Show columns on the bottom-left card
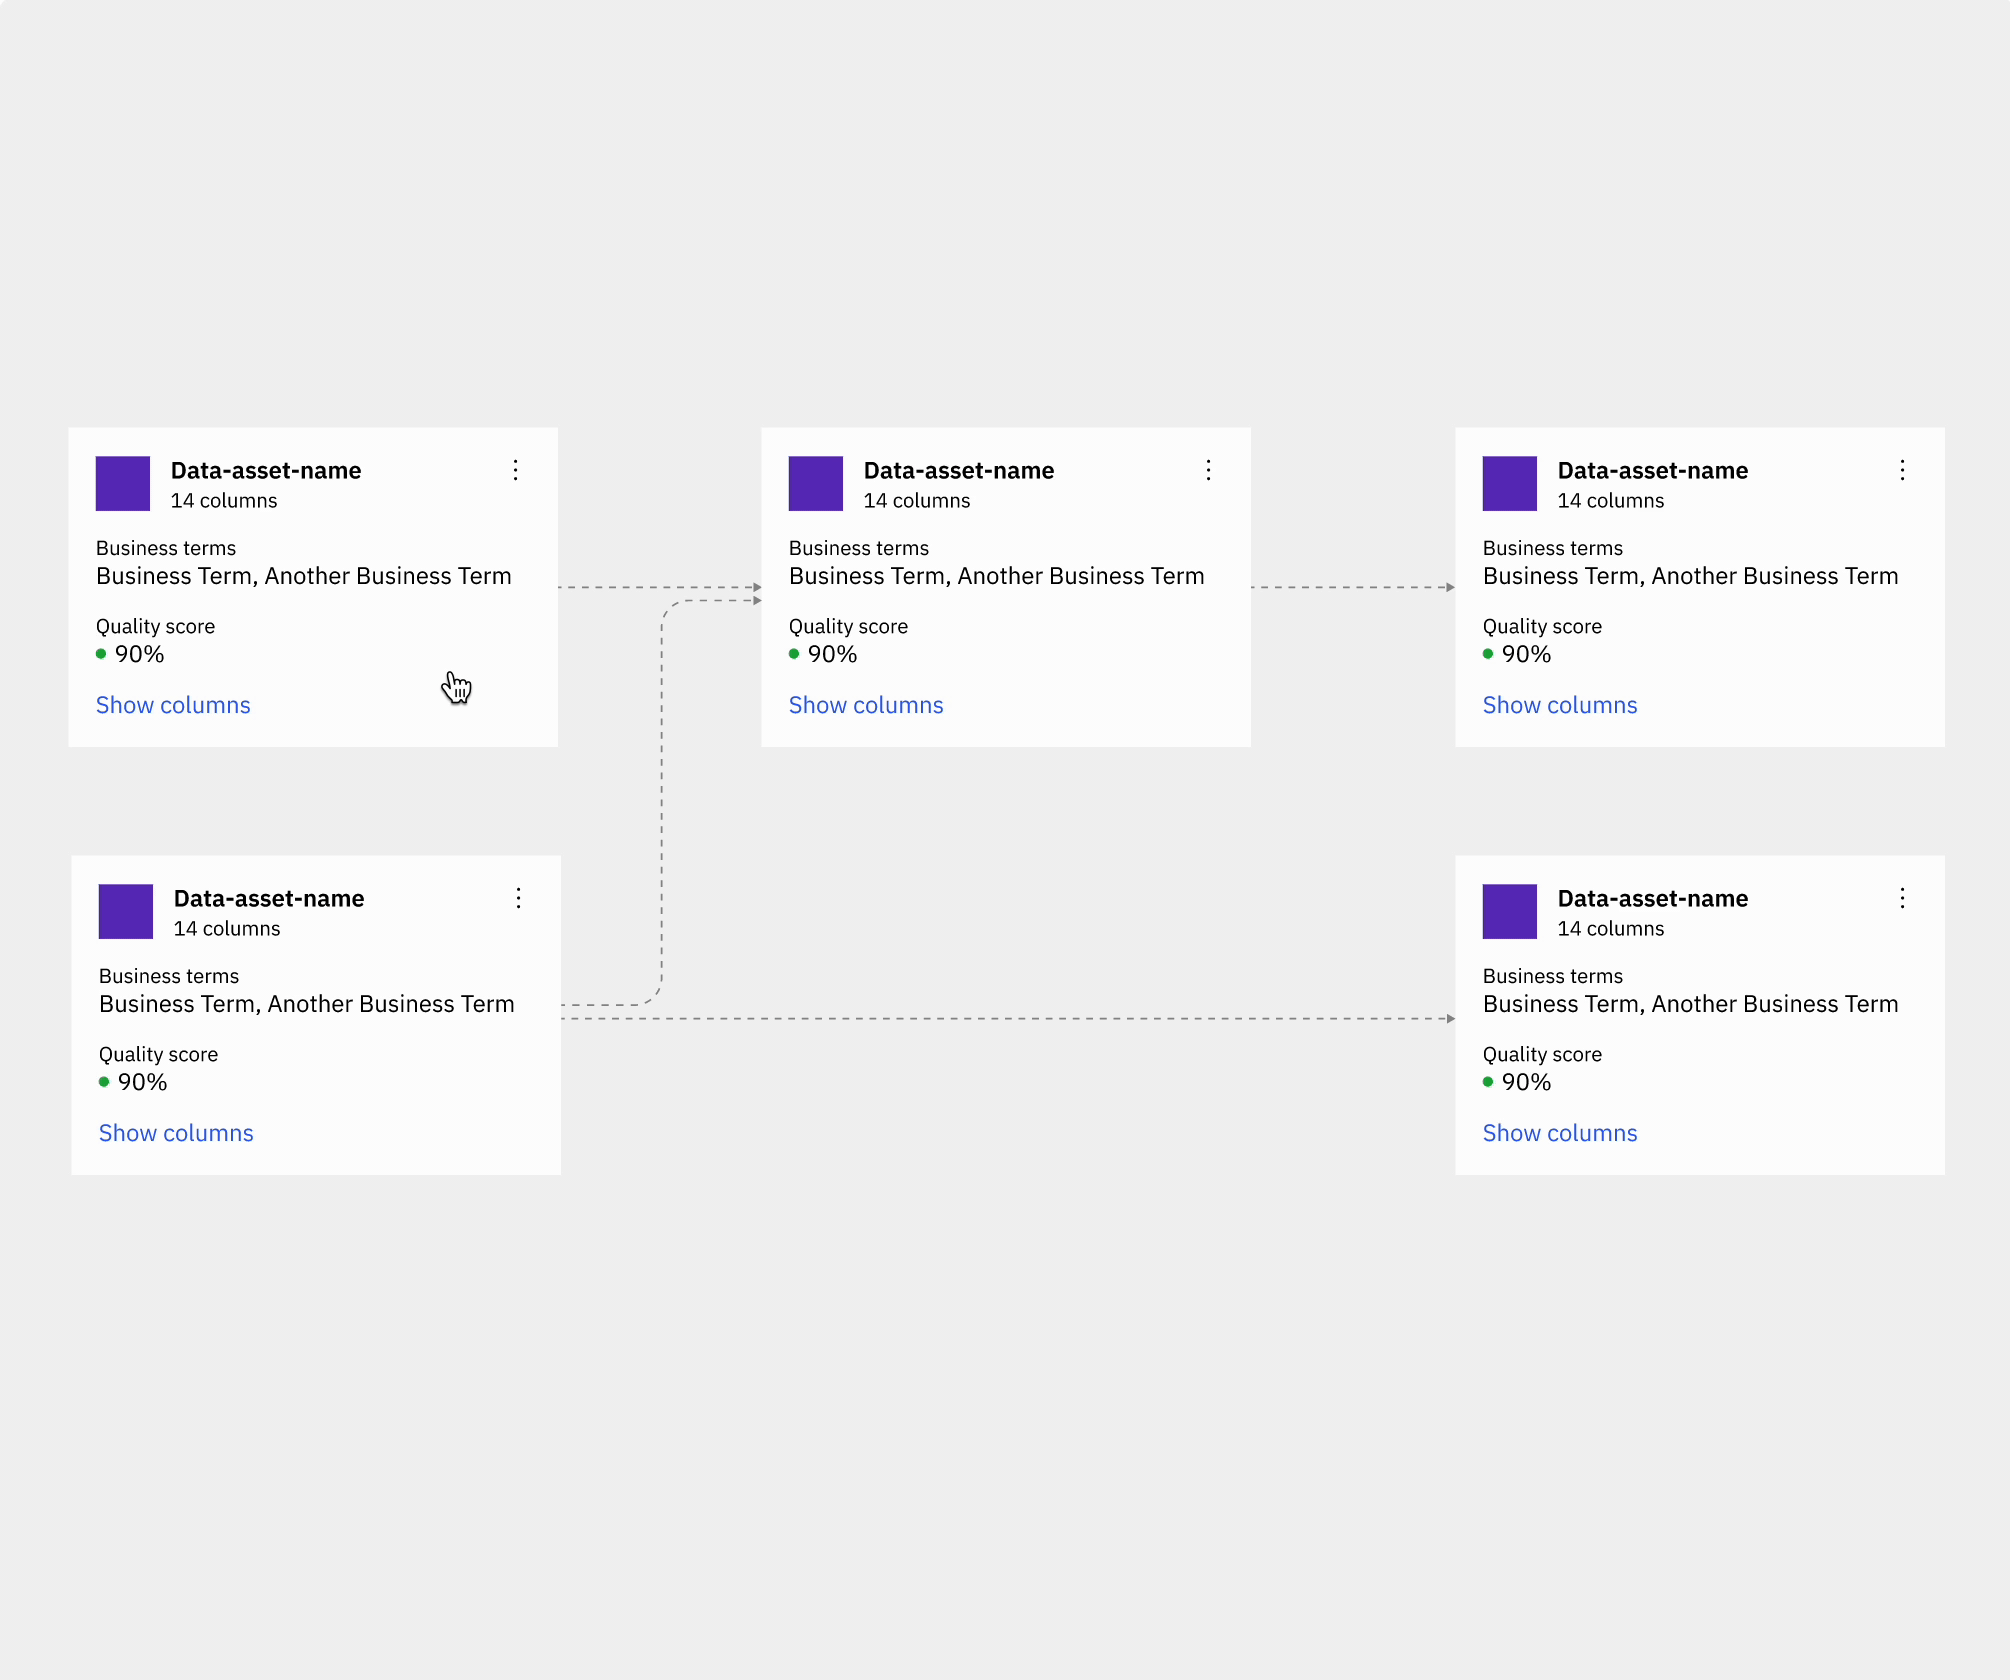Image resolution: width=2010 pixels, height=1680 pixels. [176, 1133]
